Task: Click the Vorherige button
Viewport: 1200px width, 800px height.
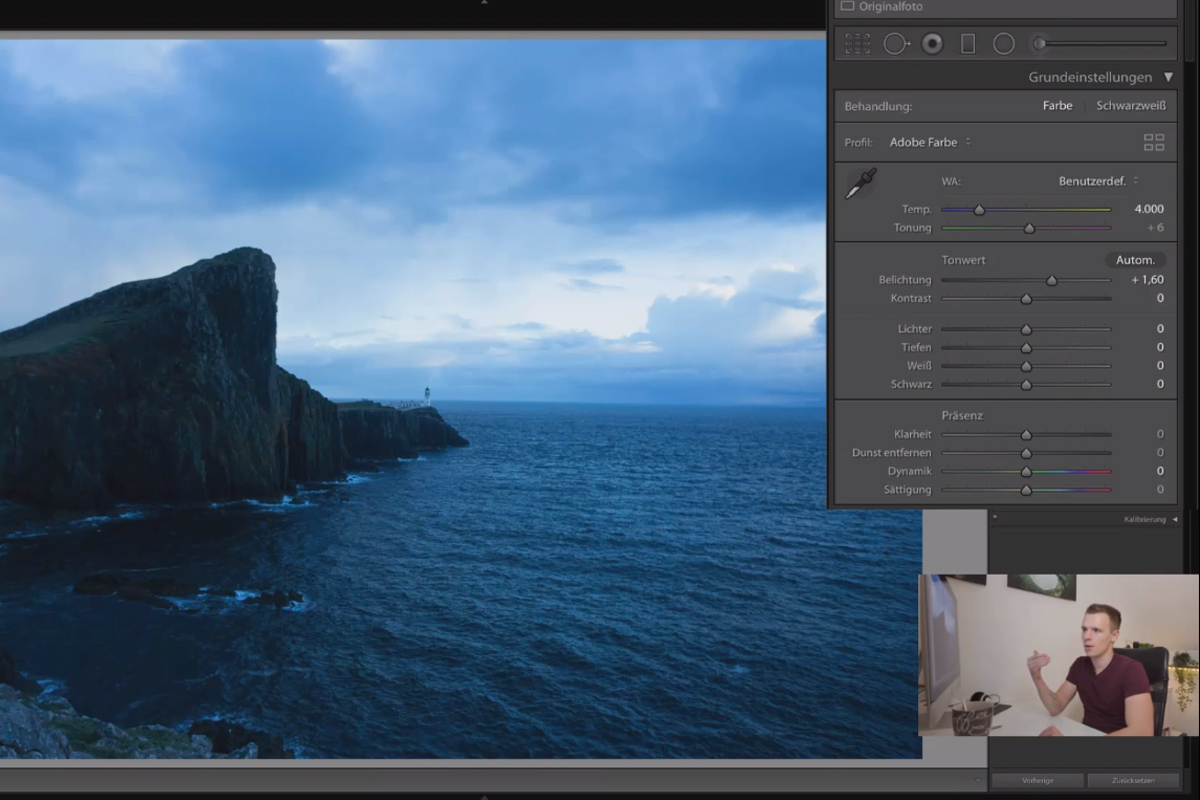Action: [1037, 780]
